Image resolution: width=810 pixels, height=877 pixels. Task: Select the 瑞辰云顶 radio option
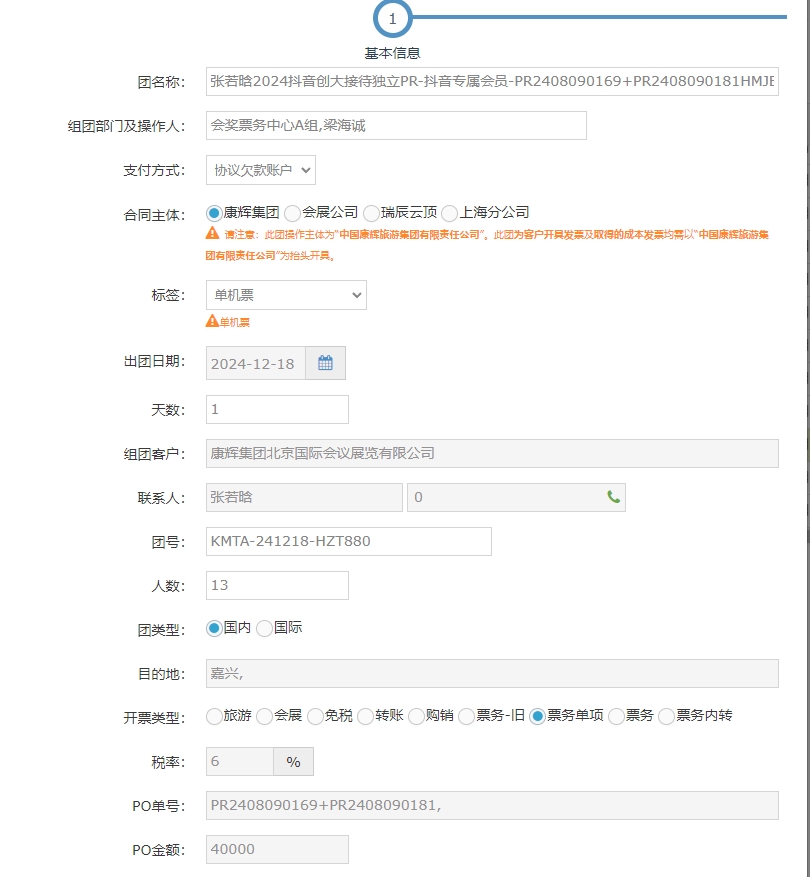coord(372,213)
